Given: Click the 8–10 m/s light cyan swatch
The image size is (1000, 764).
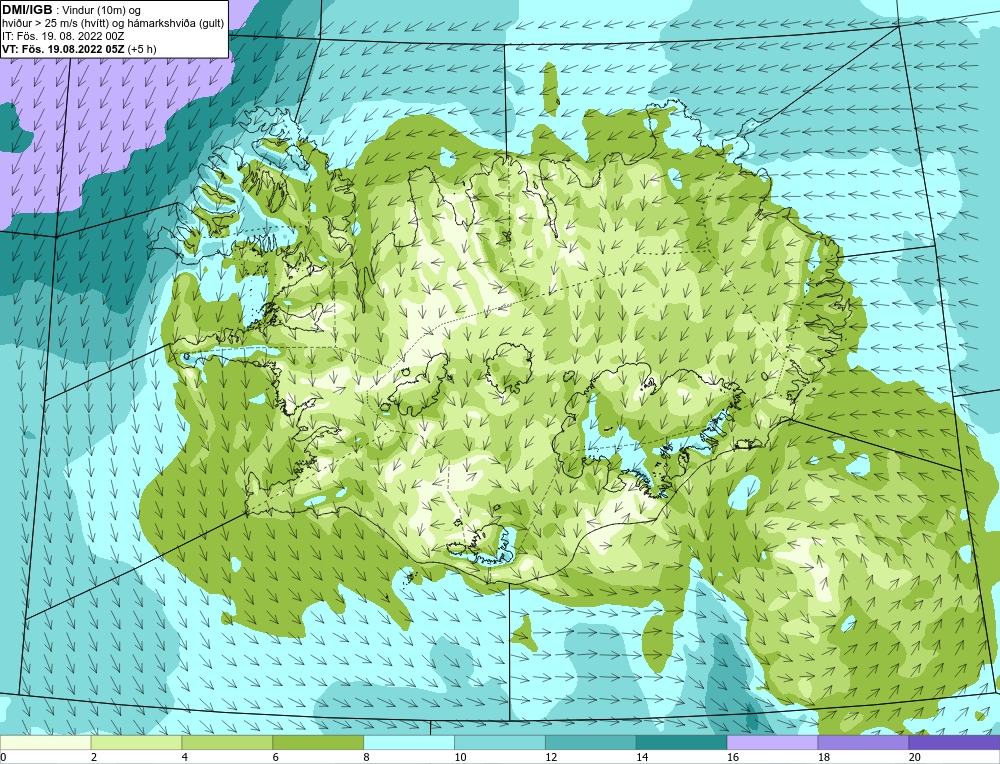Looking at the screenshot, I should click(409, 742).
